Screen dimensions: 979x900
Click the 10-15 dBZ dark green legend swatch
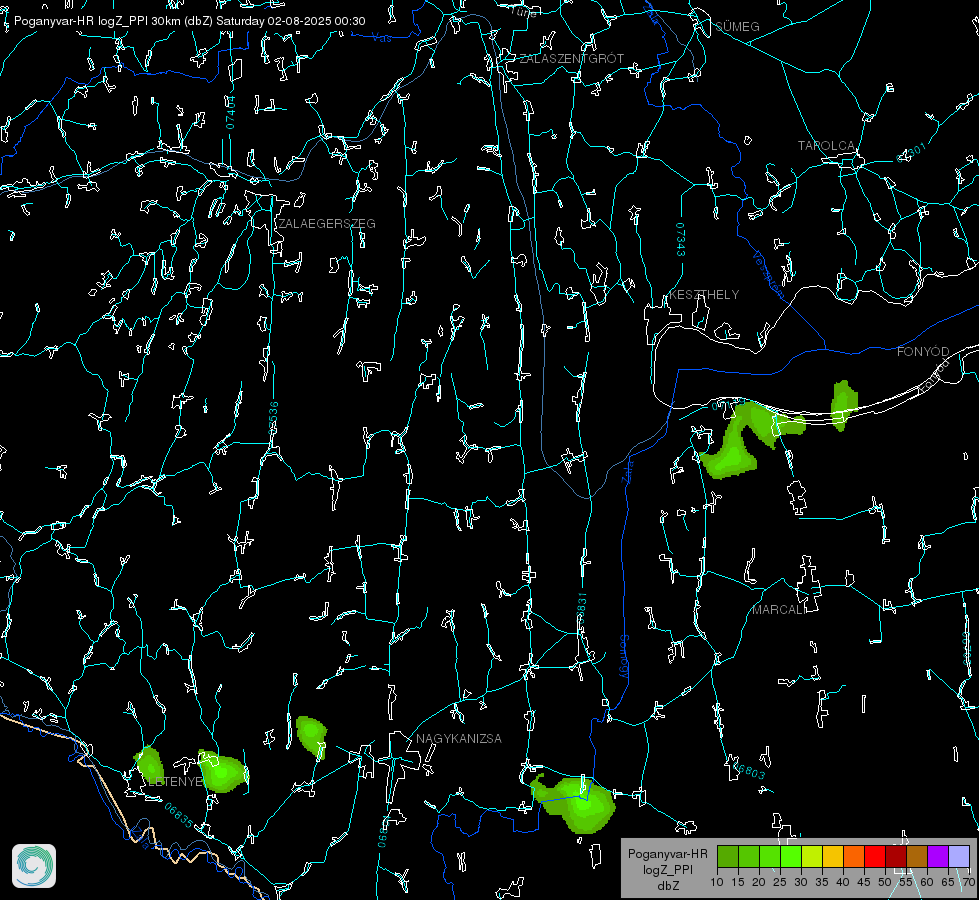point(728,856)
